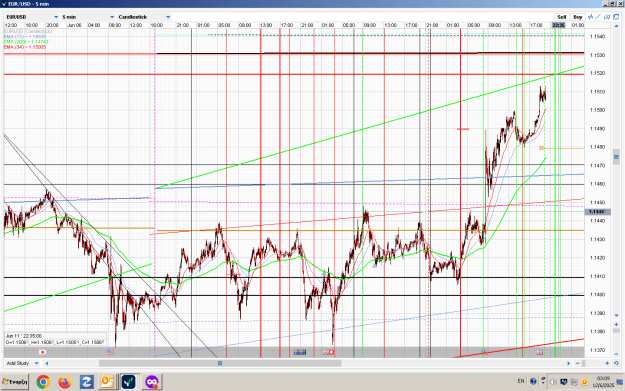625x391 pixels.
Task: Select the trend line drawing tool
Action: [598, 17]
